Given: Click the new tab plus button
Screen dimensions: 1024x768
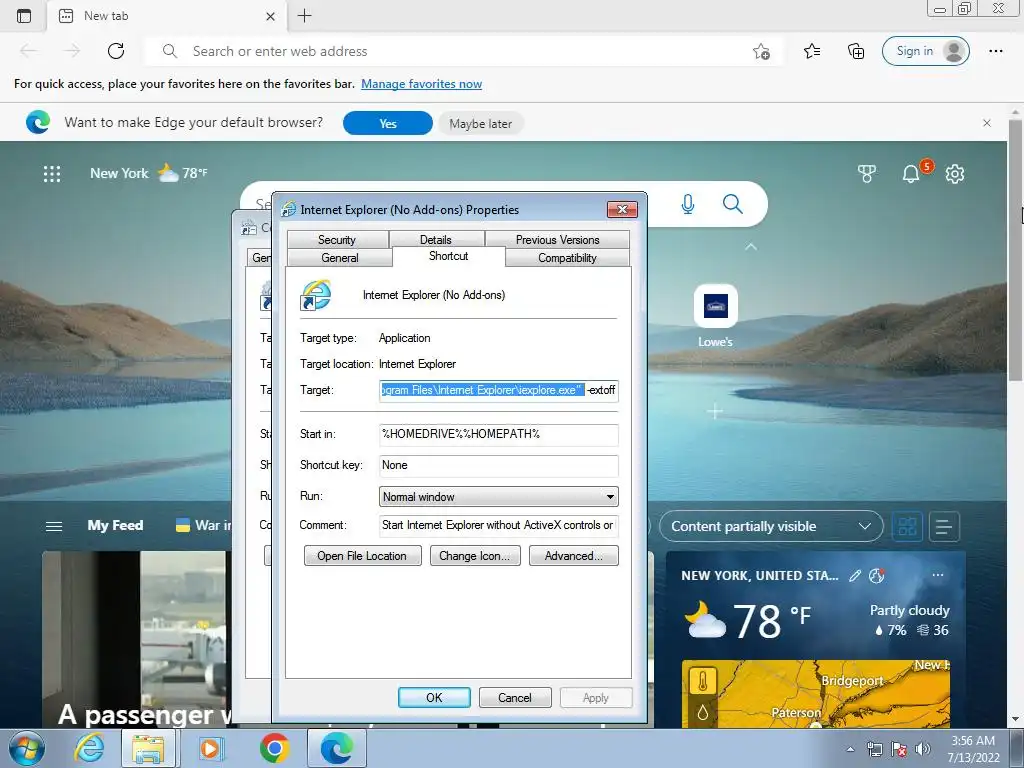Looking at the screenshot, I should (304, 16).
